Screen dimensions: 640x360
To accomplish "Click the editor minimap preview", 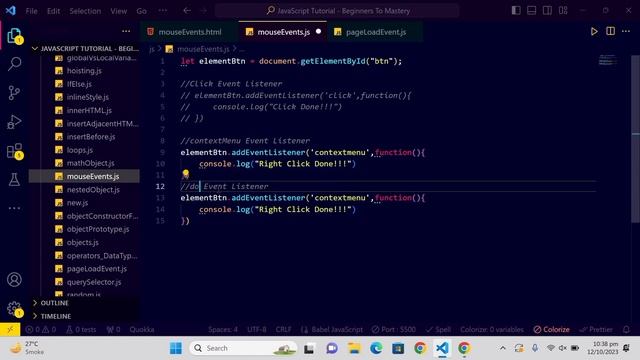I will click(x=608, y=60).
